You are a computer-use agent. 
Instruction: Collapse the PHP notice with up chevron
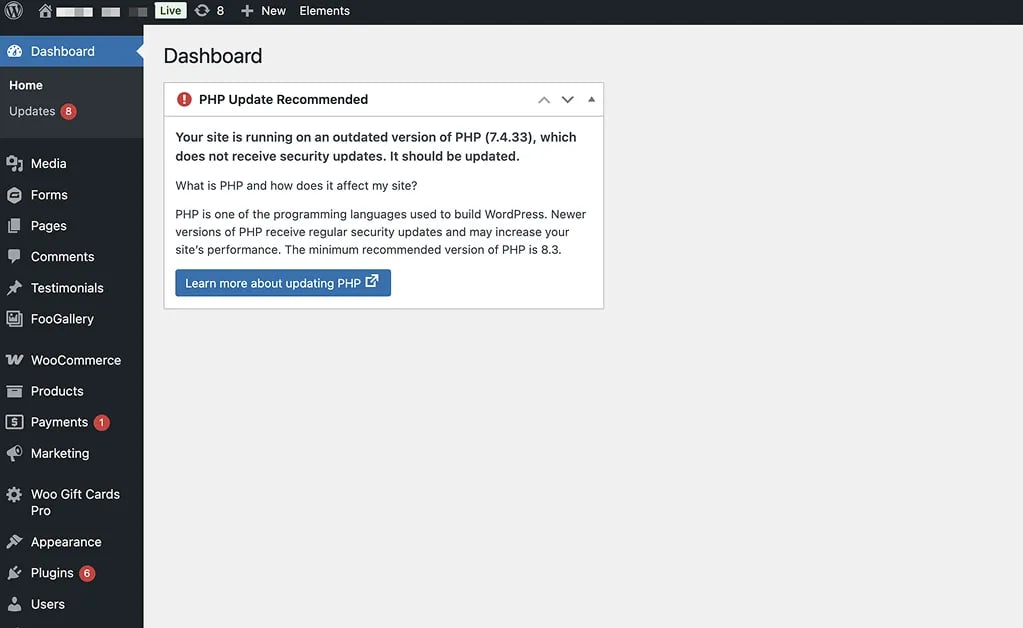543,99
